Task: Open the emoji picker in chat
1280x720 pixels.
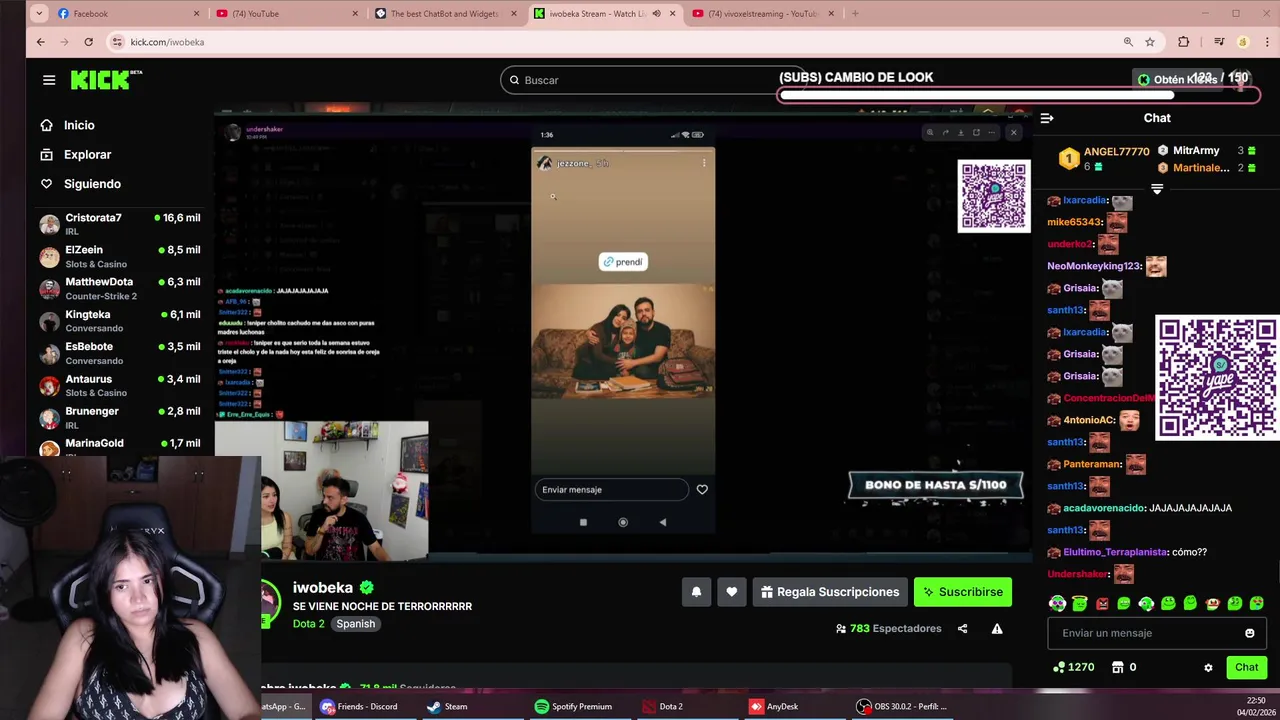Action: (x=1249, y=633)
